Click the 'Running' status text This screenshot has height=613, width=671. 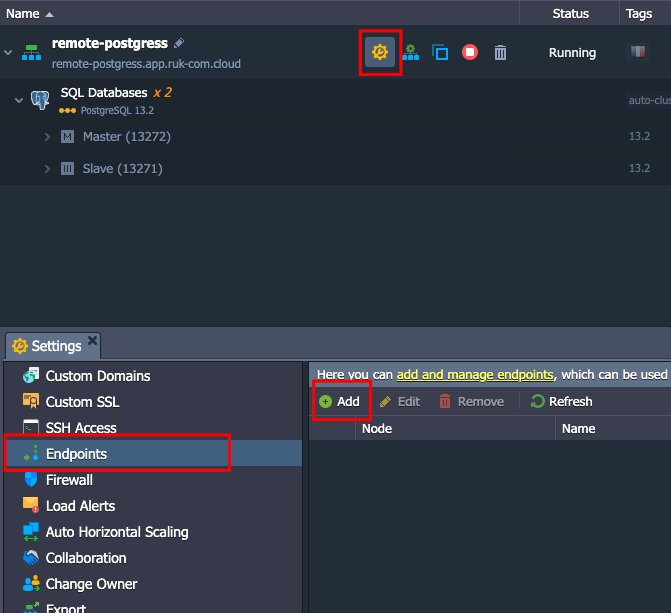573,53
